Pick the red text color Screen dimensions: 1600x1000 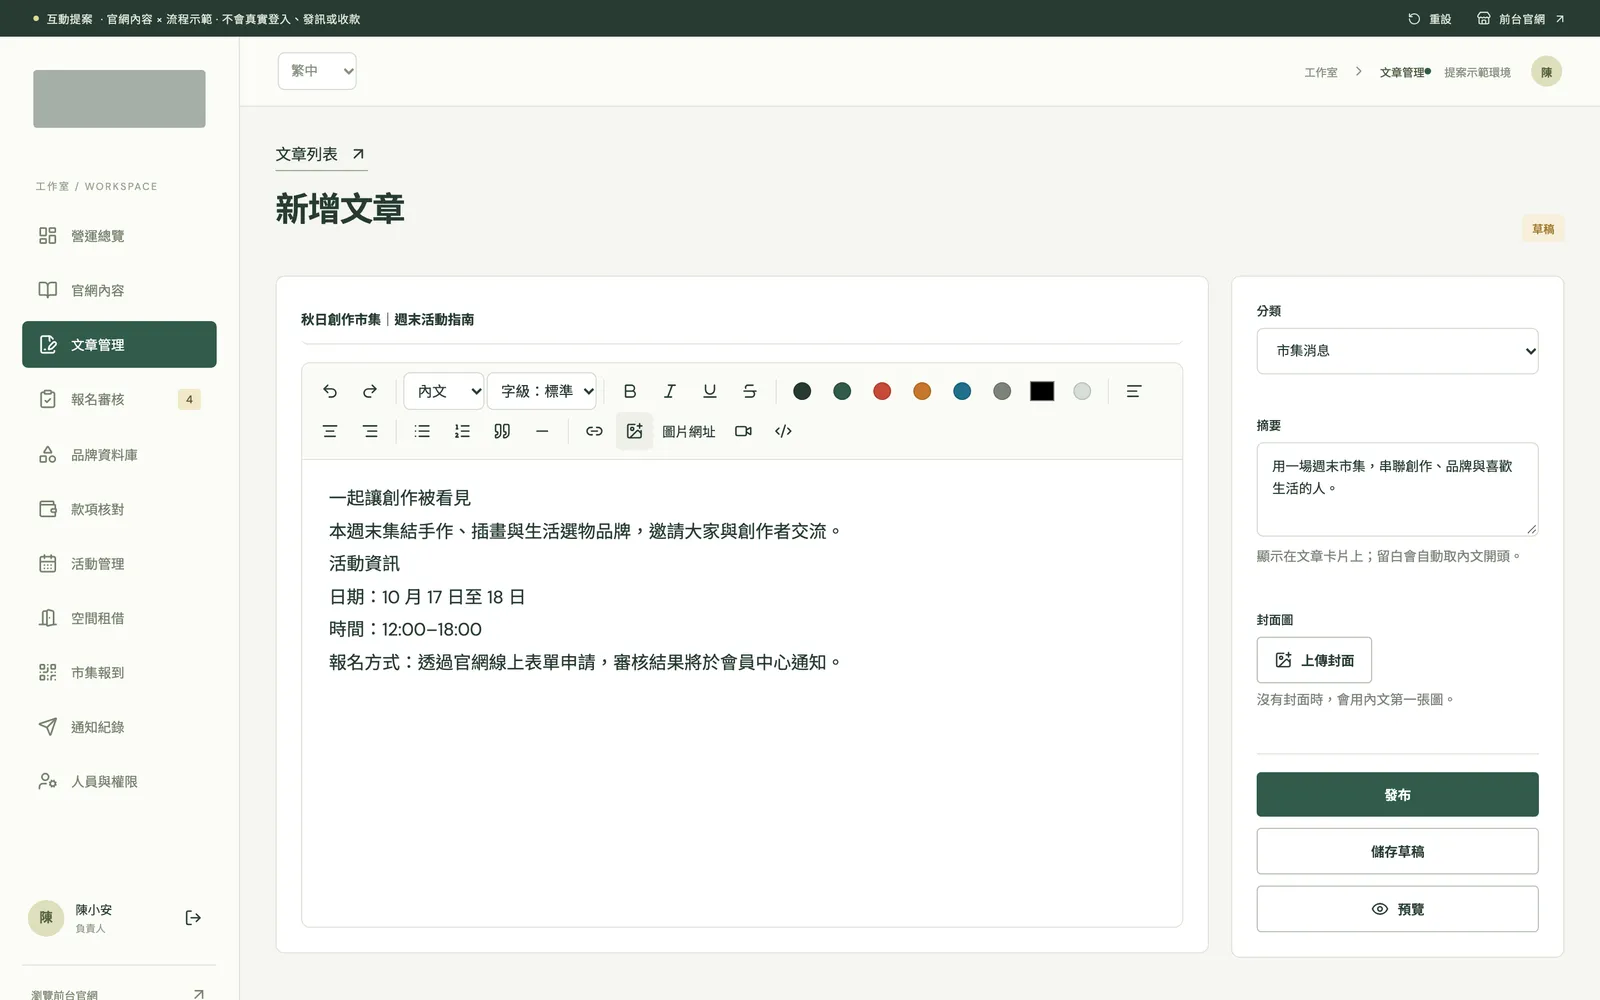click(882, 391)
